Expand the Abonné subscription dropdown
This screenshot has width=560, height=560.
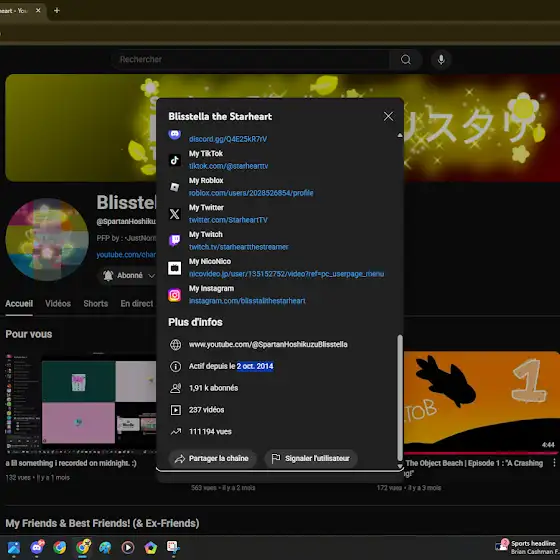(151, 276)
